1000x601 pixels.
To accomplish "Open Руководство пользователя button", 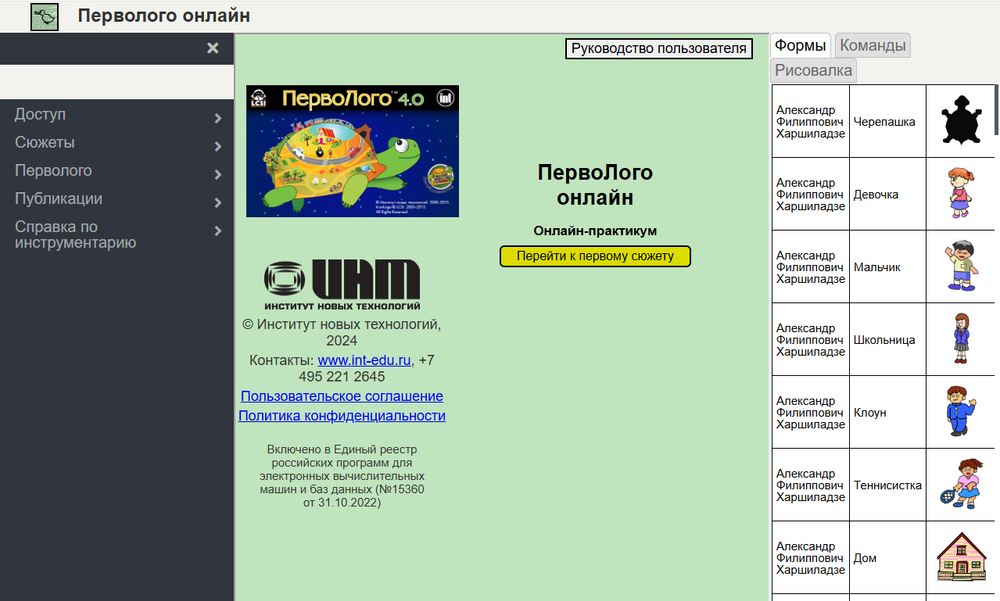I will [659, 48].
